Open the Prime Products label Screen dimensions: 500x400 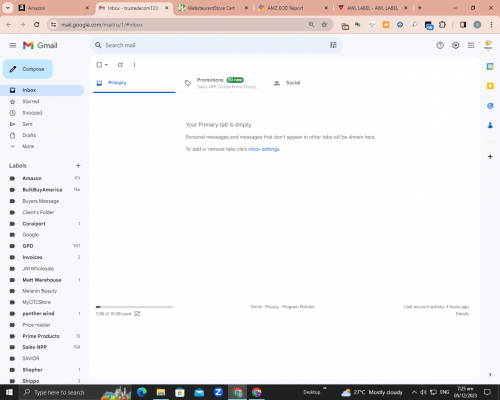(42, 336)
